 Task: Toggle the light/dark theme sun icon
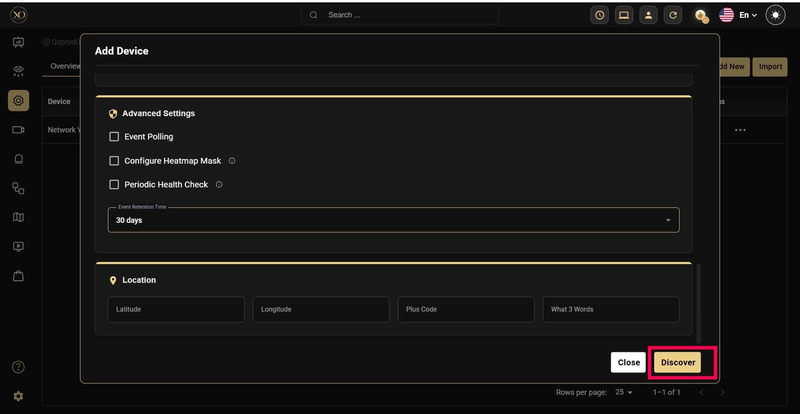[776, 15]
